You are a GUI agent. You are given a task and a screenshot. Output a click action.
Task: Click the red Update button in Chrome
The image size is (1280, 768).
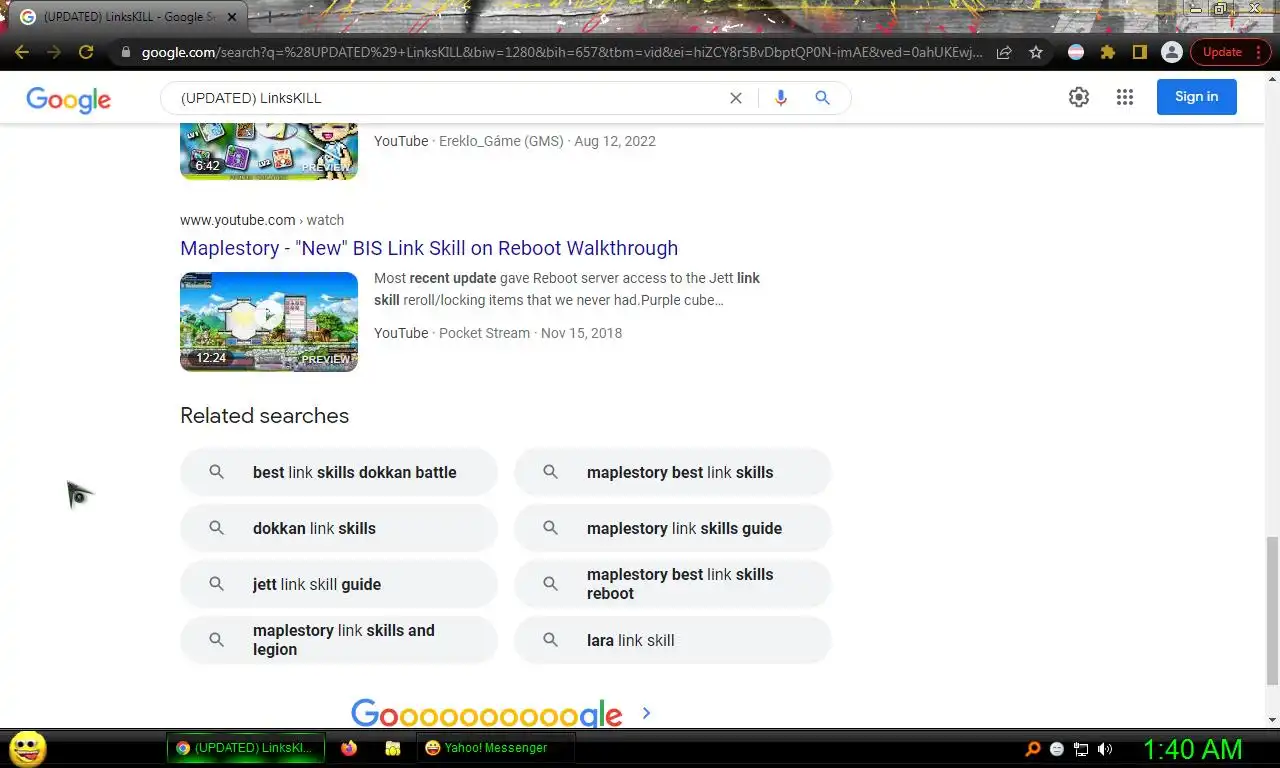[x=1230, y=52]
